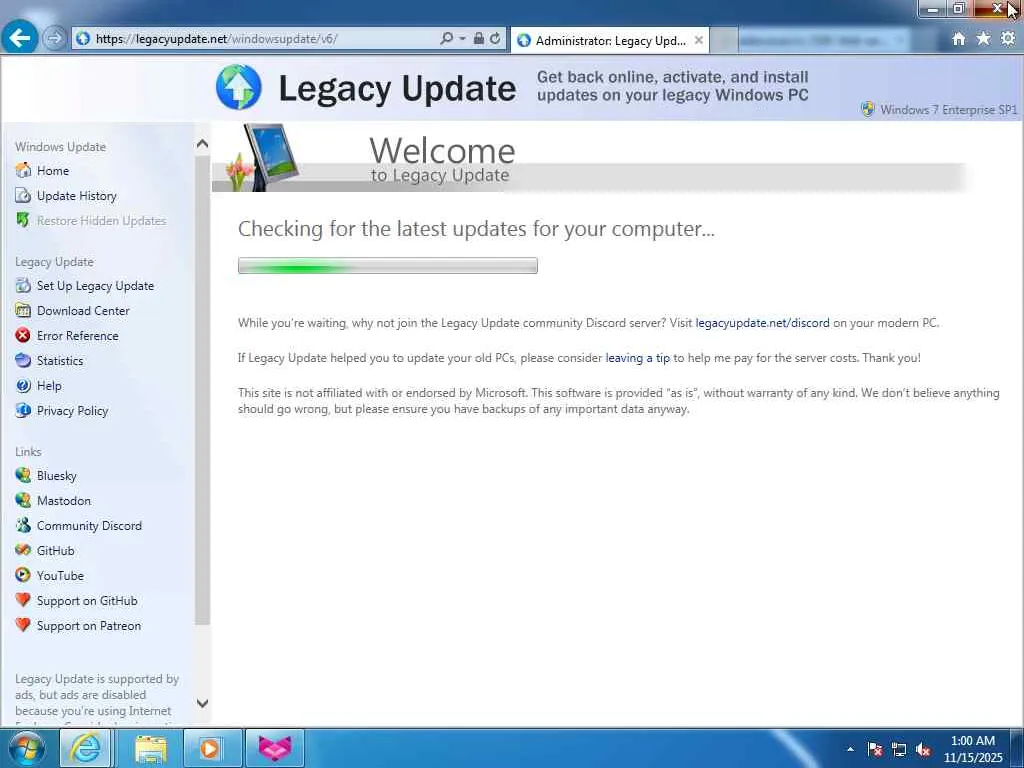Click the red Error Reference icon

tap(23, 336)
